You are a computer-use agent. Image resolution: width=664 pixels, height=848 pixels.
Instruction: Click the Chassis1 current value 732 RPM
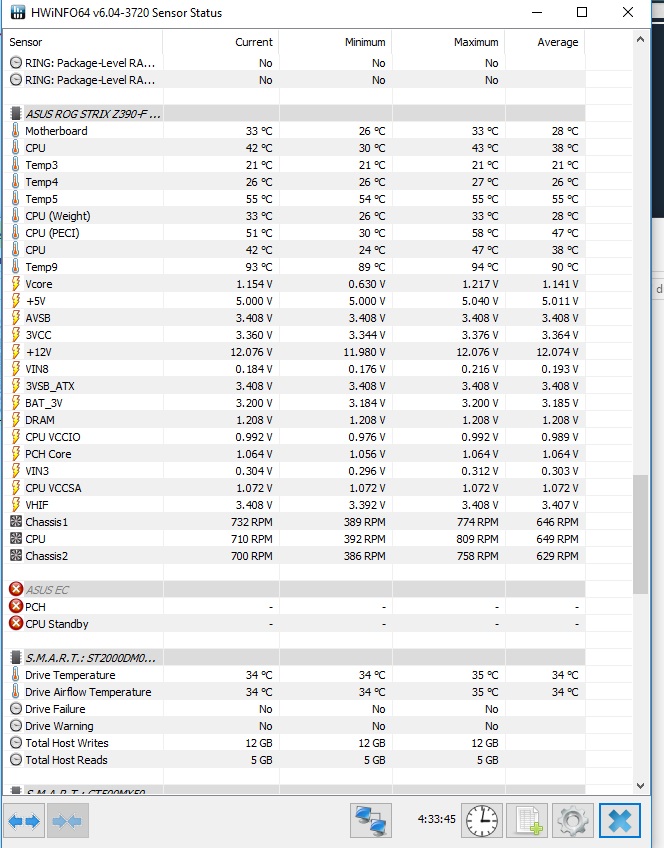[251, 522]
